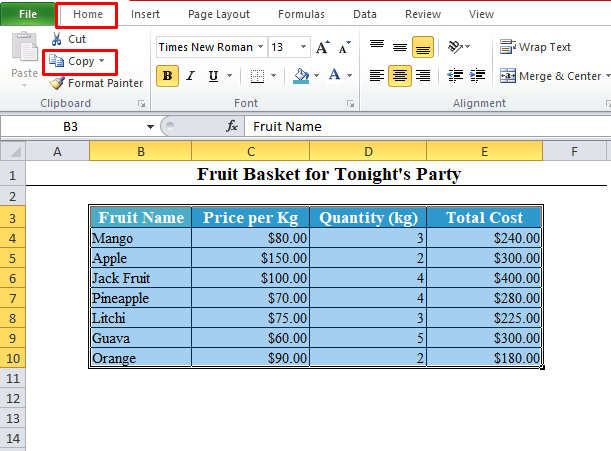Screen dimensions: 611x451
Task: Open the font name dropdown
Action: [261, 47]
